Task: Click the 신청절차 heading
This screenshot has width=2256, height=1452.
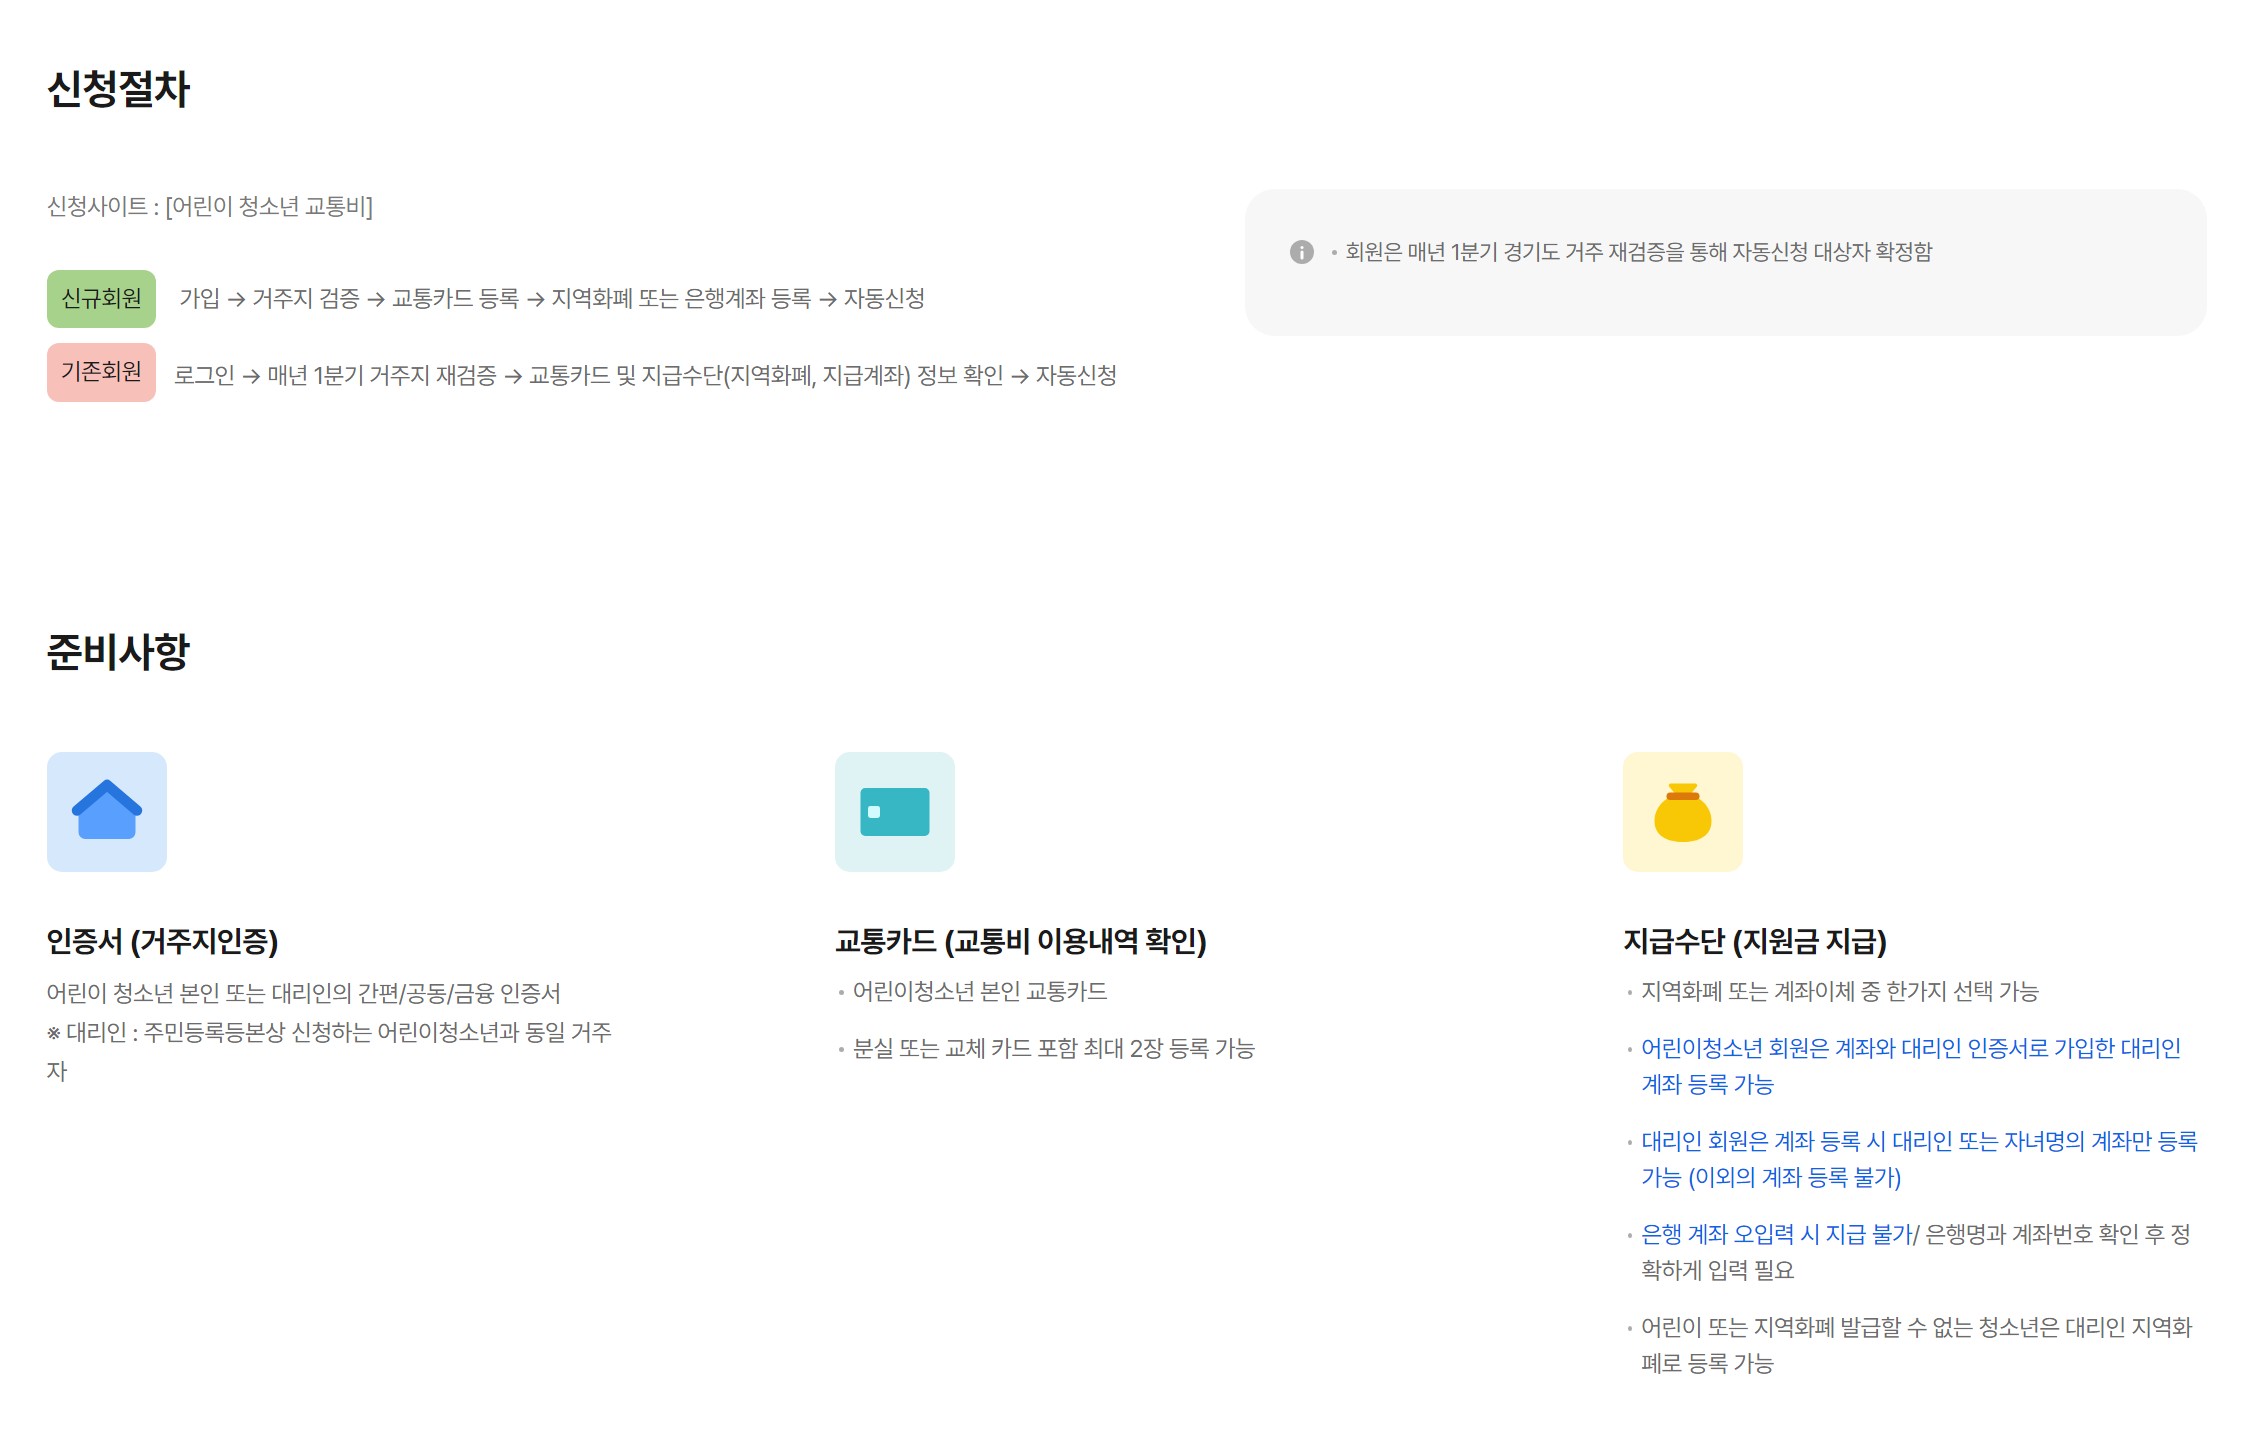Action: click(118, 89)
